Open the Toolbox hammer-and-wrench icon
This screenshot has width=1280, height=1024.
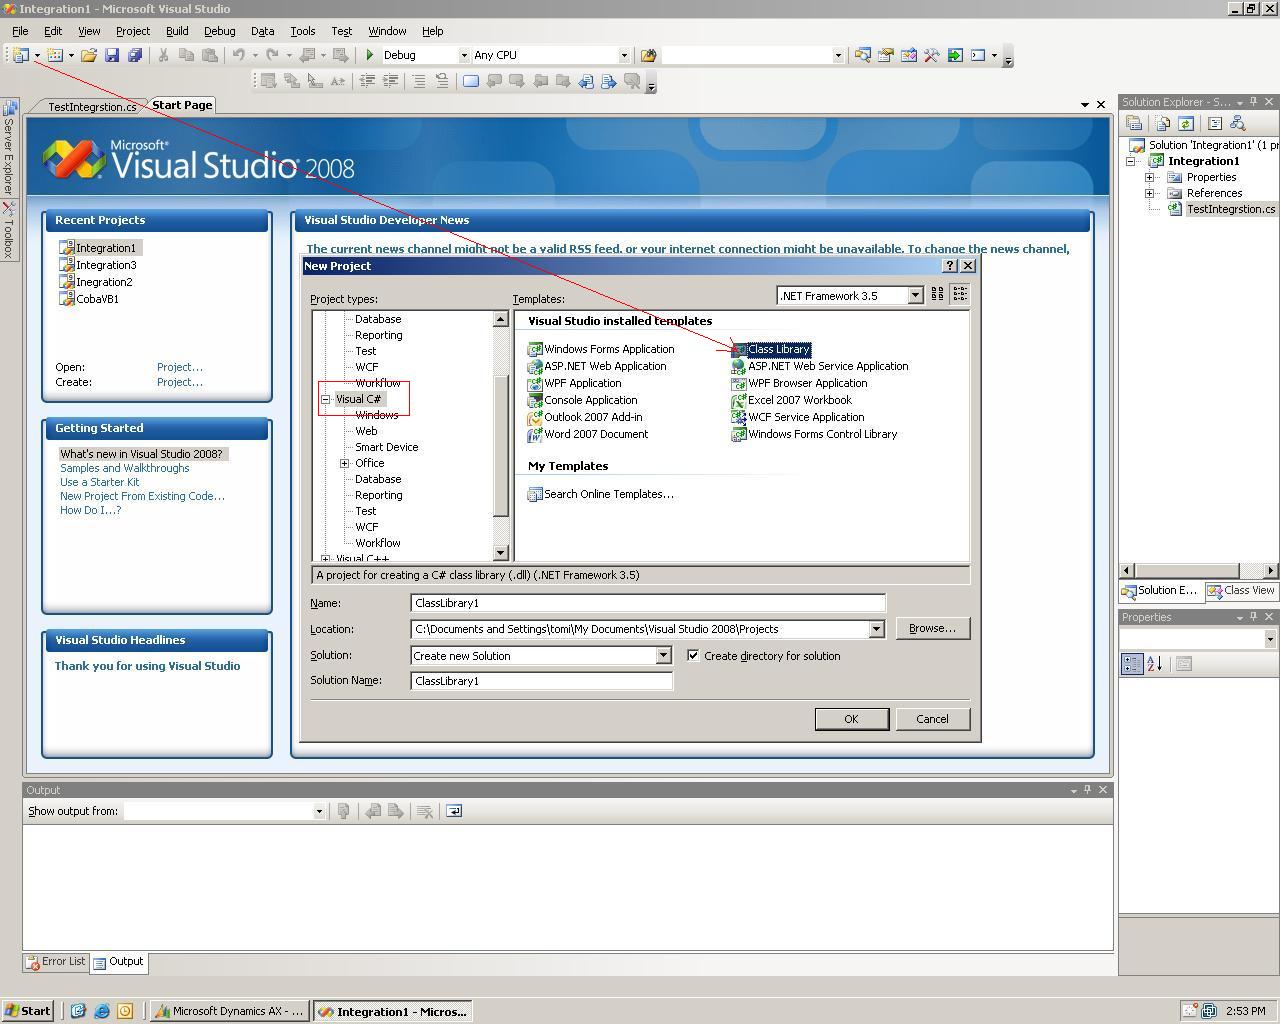[931, 55]
